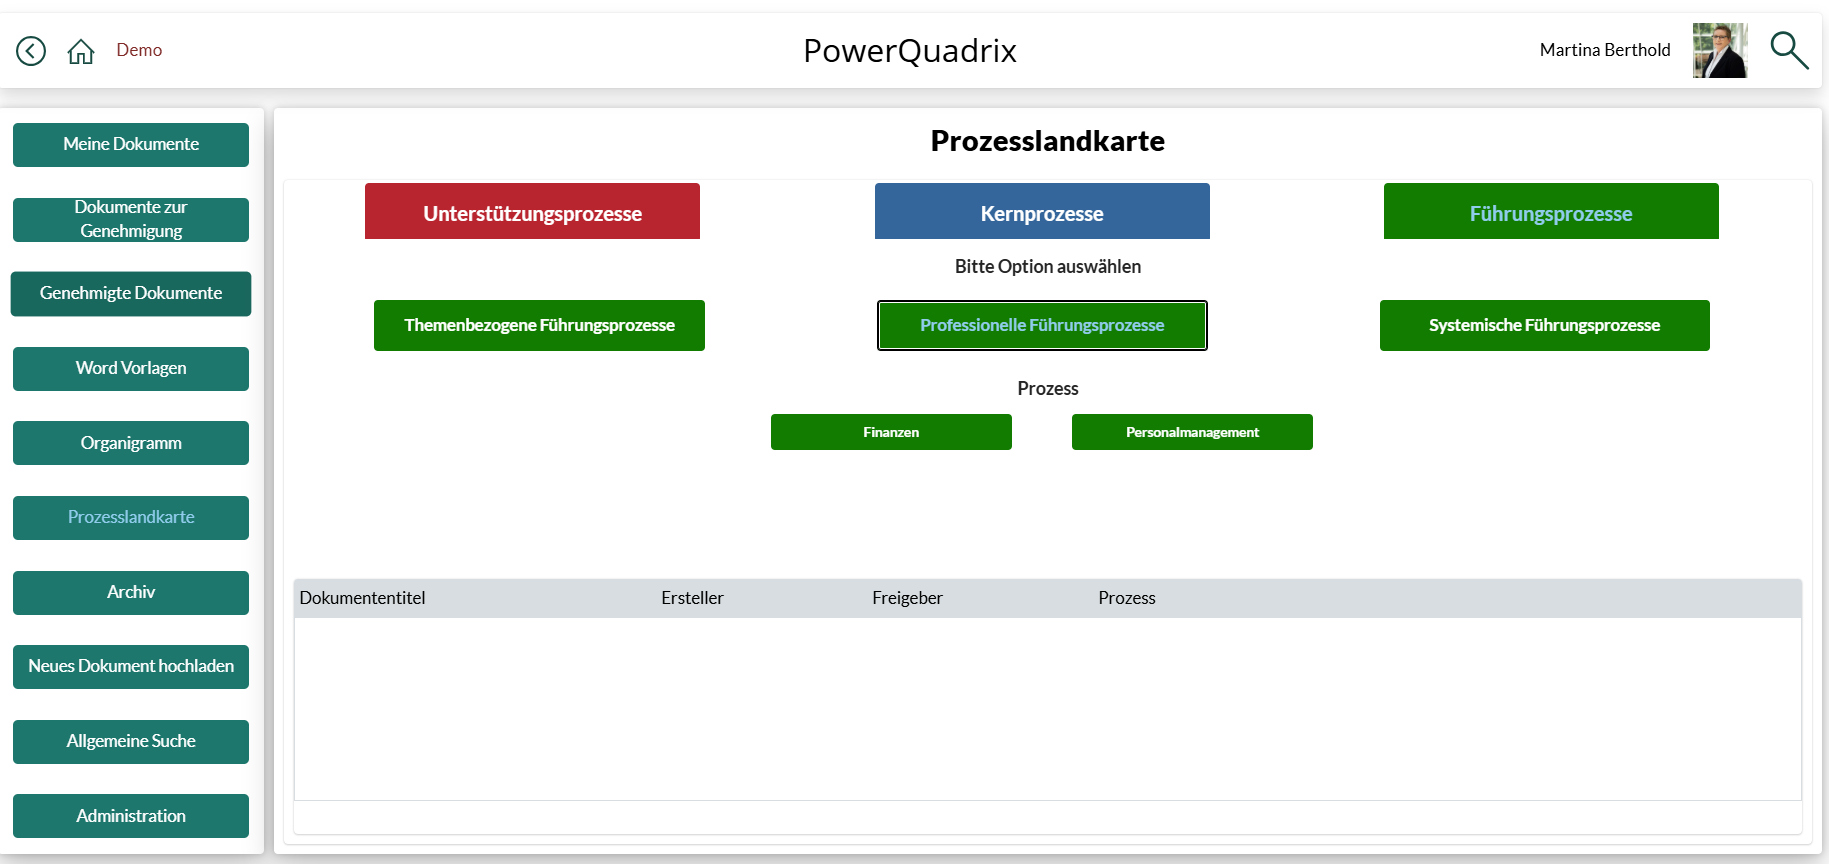The image size is (1829, 864).
Task: Click the Martina Berthold user name
Action: pyautogui.click(x=1605, y=50)
